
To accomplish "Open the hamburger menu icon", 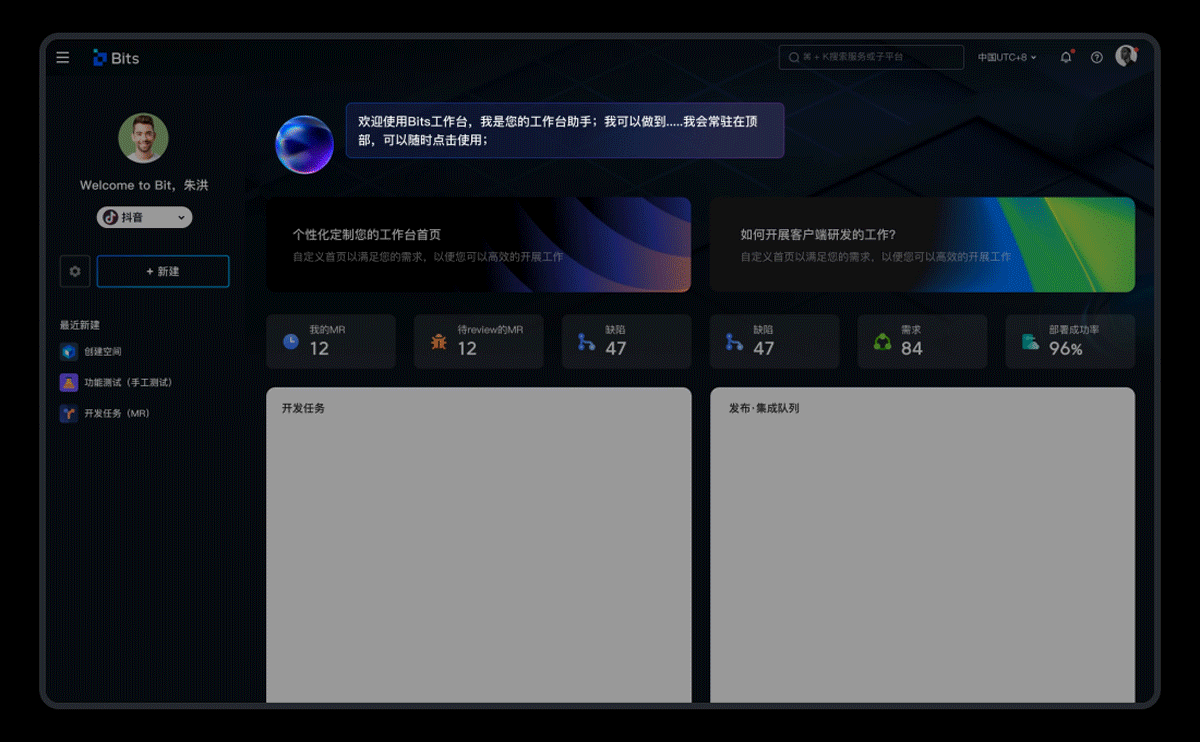I will click(63, 58).
